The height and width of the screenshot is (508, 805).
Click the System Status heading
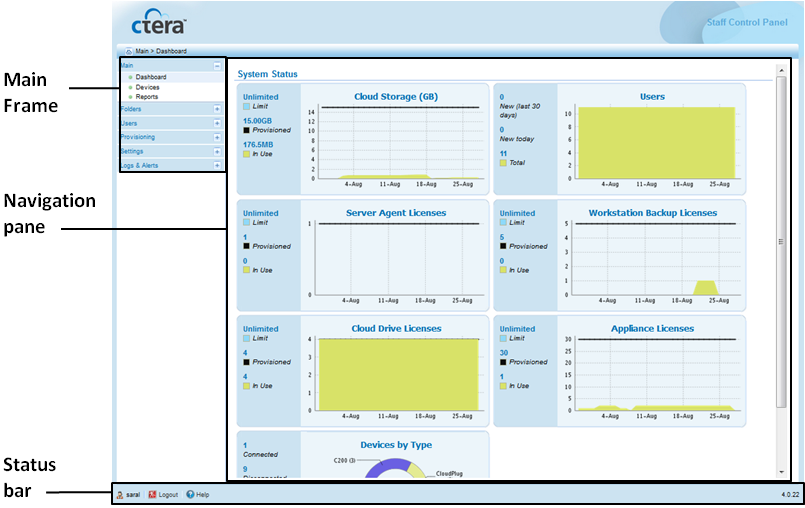point(267,74)
